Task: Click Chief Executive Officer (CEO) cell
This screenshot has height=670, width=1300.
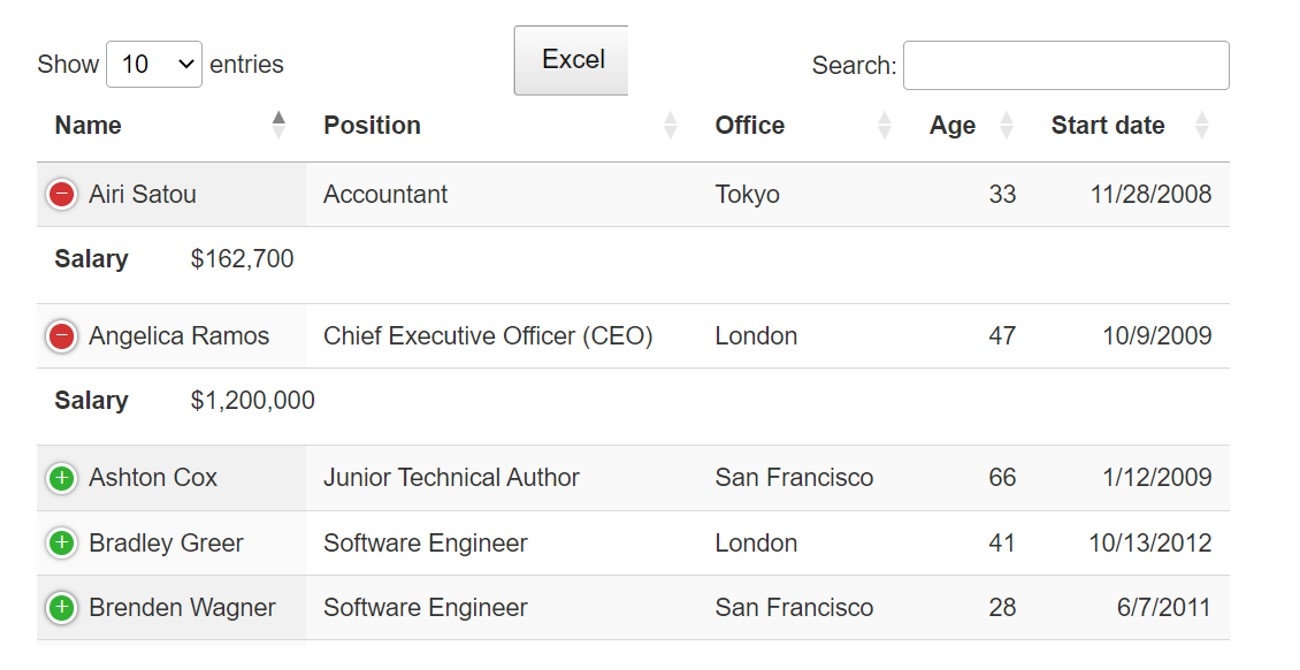Action: point(488,336)
